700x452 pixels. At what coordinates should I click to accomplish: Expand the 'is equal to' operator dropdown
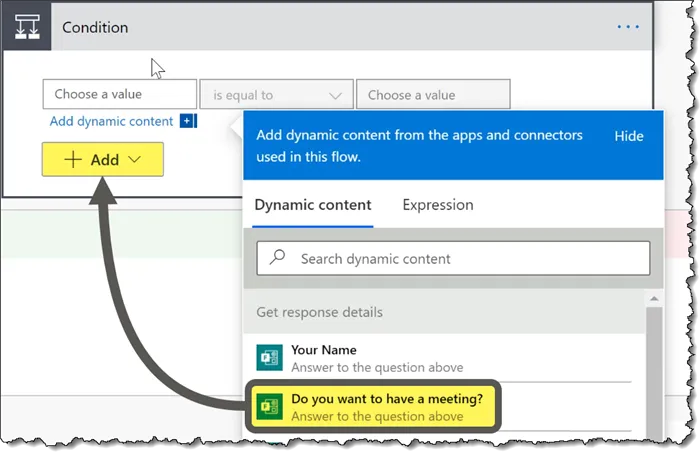pyautogui.click(x=277, y=95)
